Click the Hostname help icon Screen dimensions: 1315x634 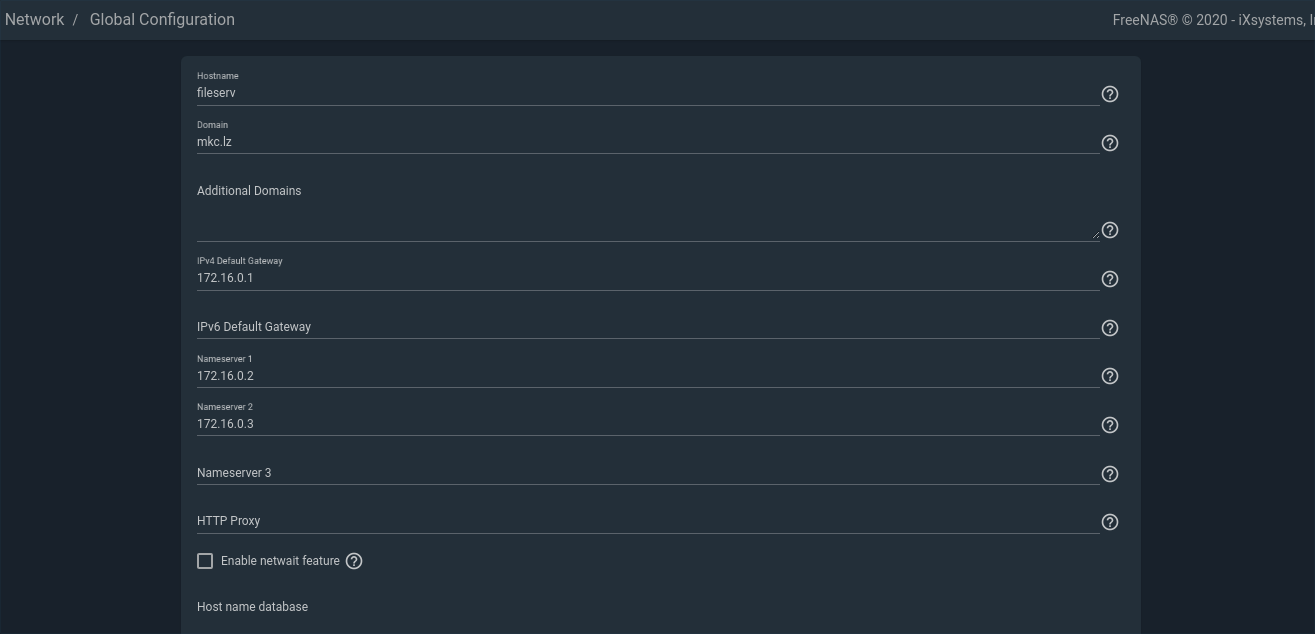[x=1109, y=94]
